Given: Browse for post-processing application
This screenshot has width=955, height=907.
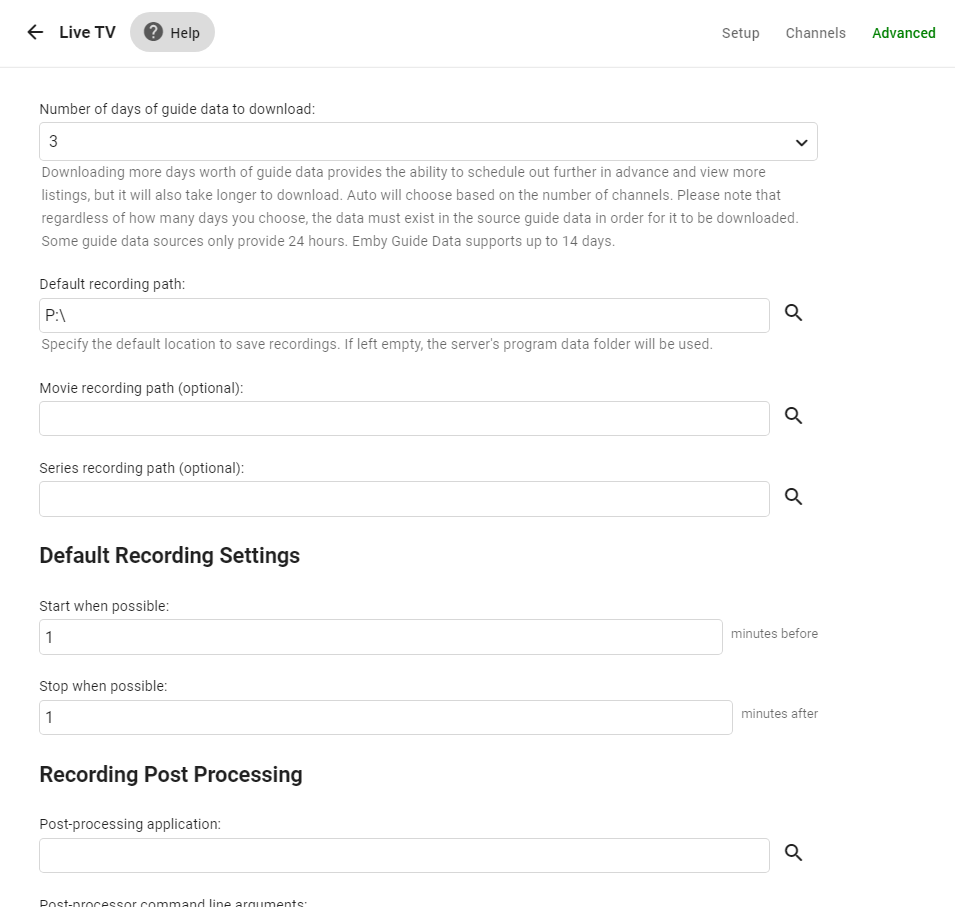Looking at the screenshot, I should coord(793,852).
